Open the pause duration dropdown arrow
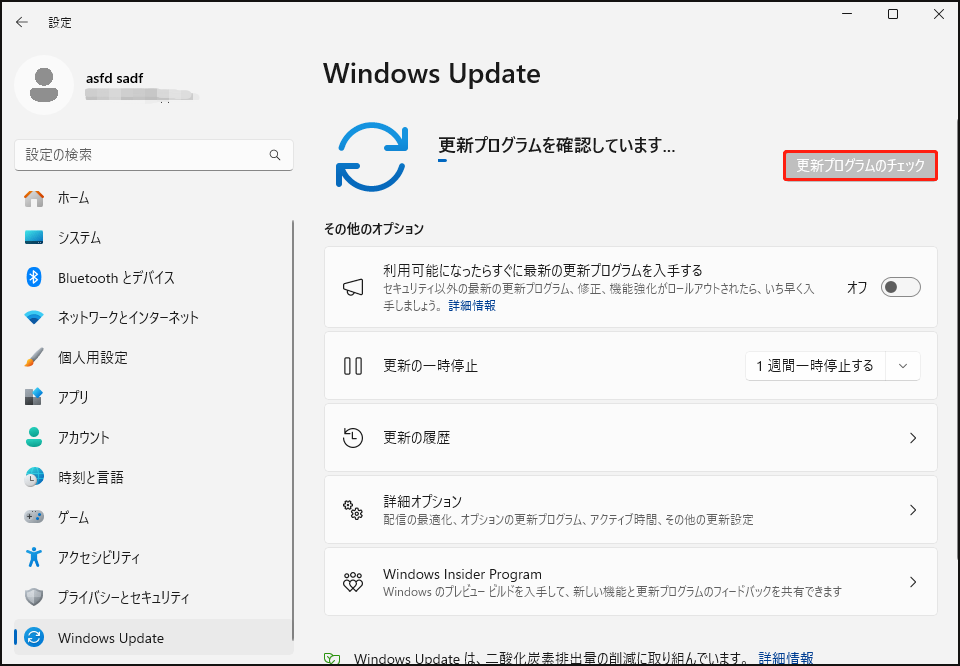The image size is (960, 666). 902,366
